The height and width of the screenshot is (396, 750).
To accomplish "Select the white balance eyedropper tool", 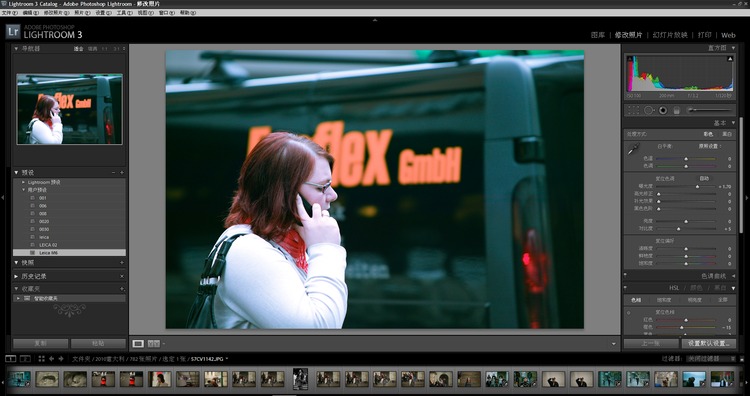I will coord(633,150).
